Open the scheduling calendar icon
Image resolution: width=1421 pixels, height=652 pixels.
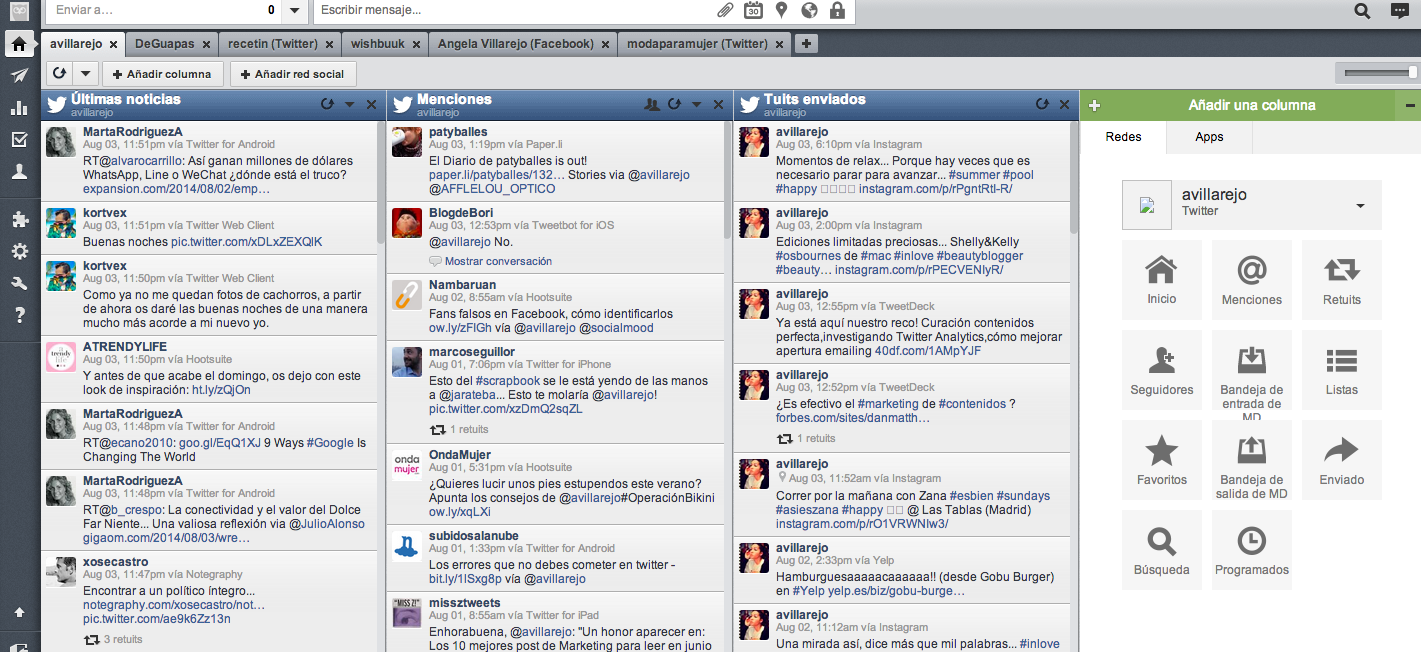tap(753, 11)
